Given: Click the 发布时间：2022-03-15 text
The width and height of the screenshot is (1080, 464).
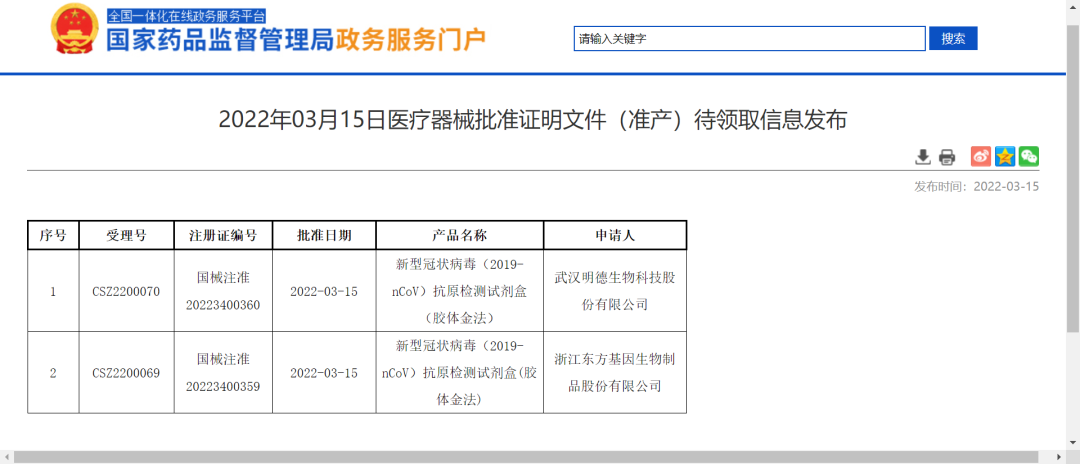Looking at the screenshot, I should [977, 187].
